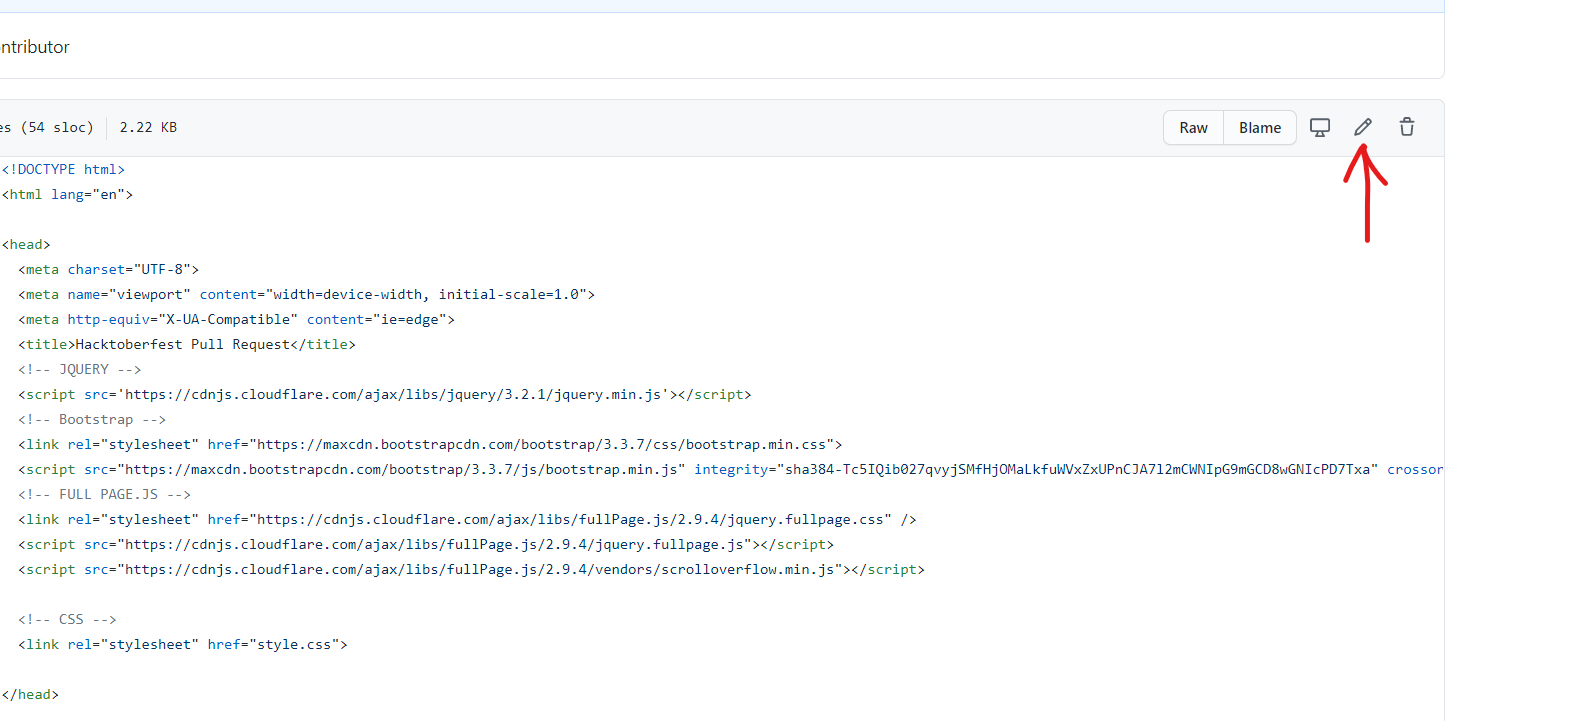1573x721 pixels.
Task: Open file in GitHub Desktop icon
Action: point(1320,128)
